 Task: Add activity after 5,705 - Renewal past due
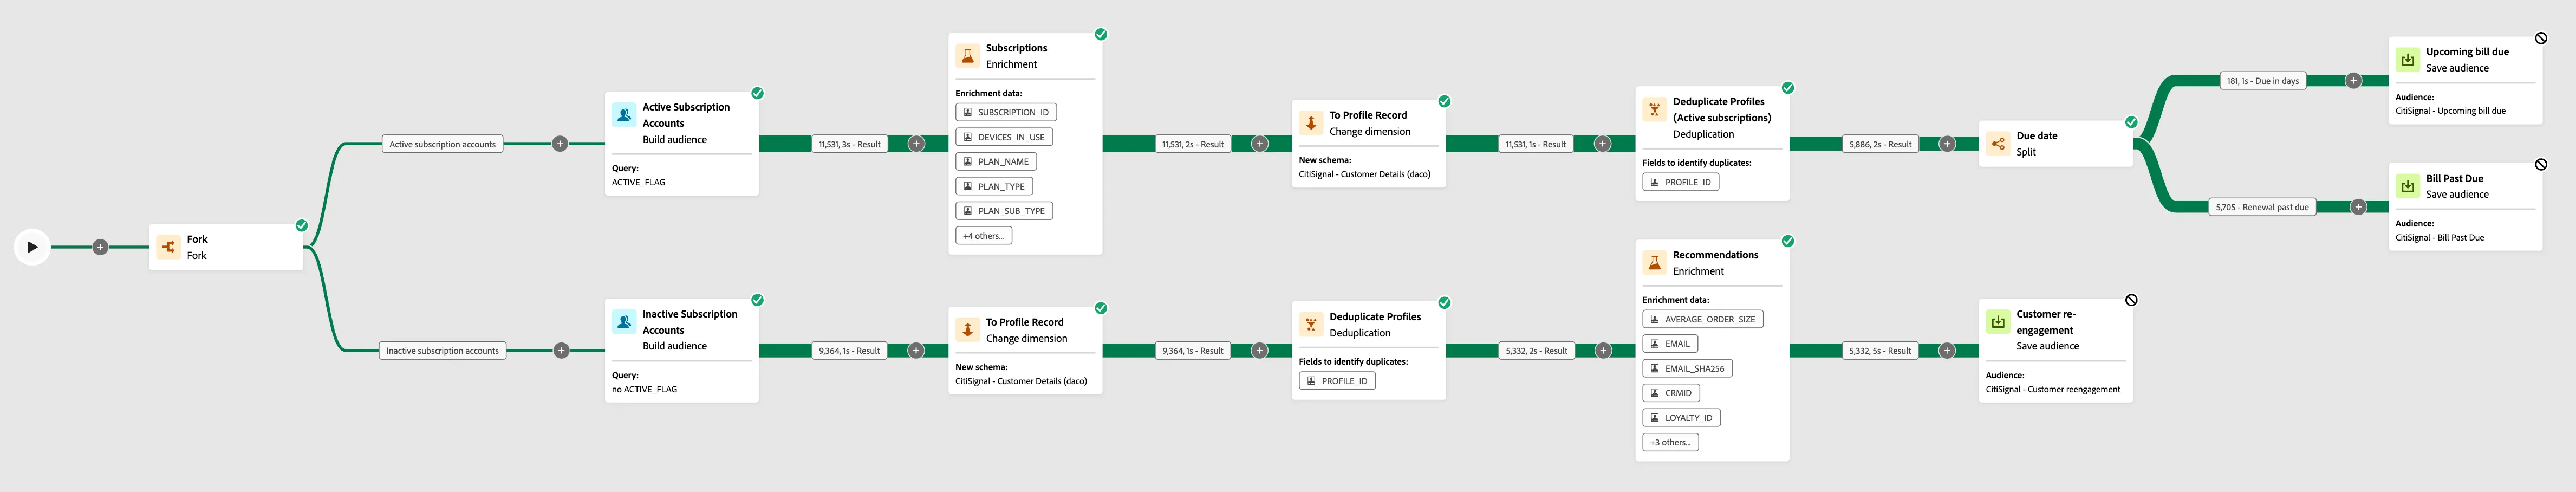(2358, 207)
